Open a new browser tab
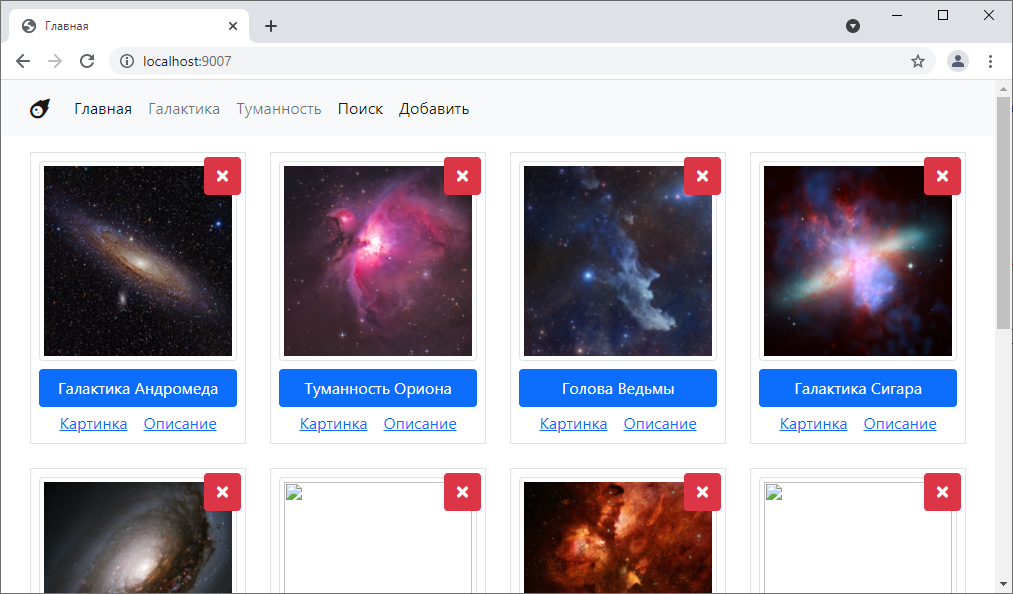 271,26
